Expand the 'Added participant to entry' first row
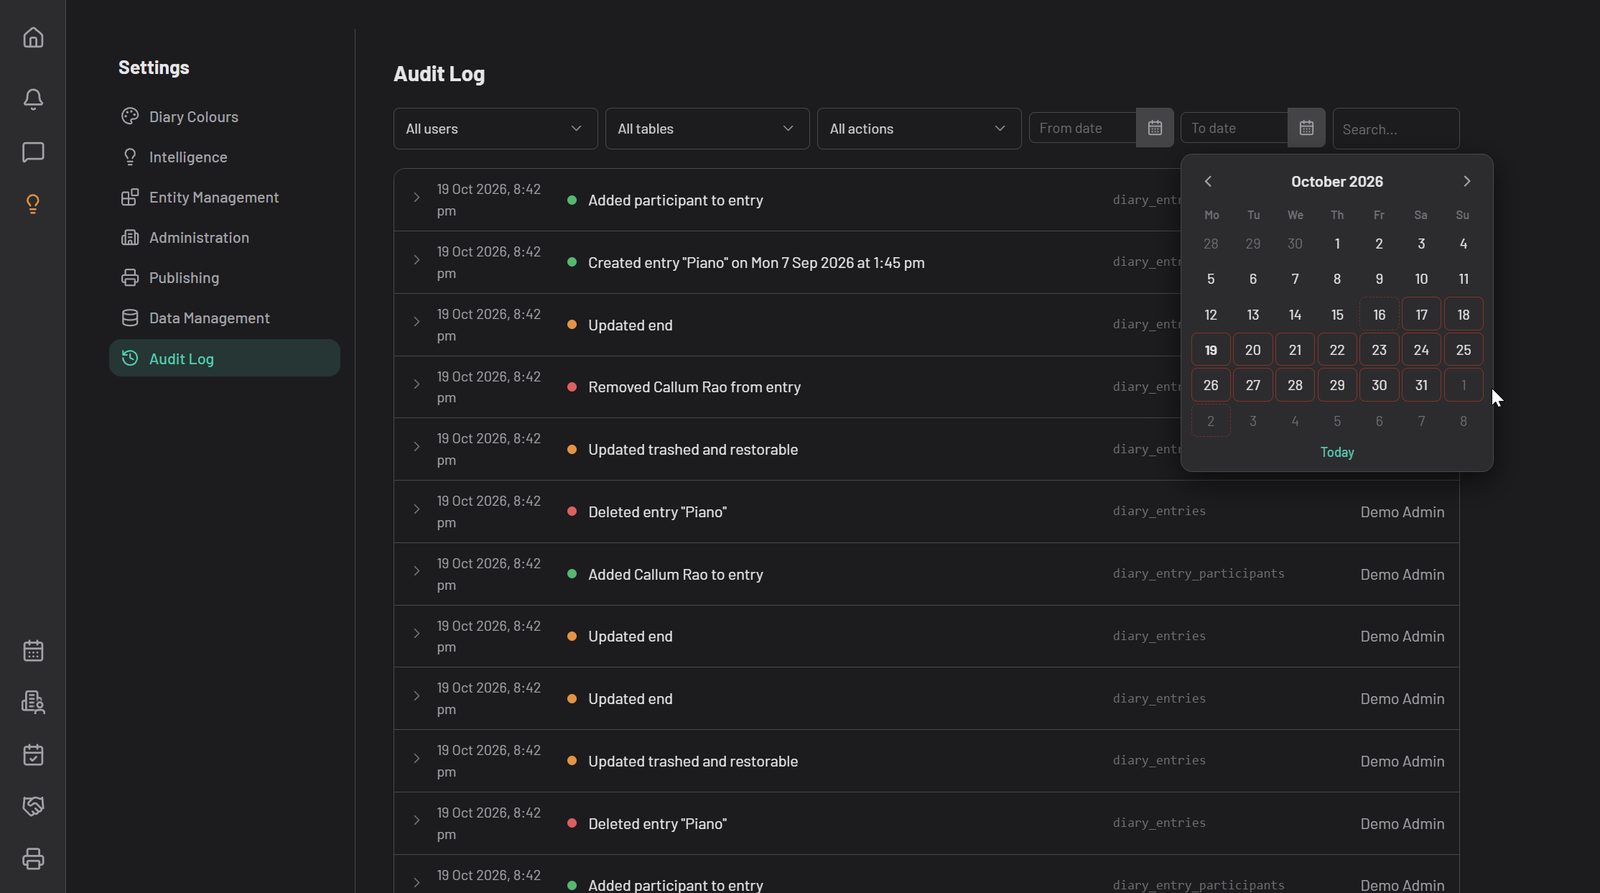This screenshot has height=893, width=1600. [x=416, y=198]
